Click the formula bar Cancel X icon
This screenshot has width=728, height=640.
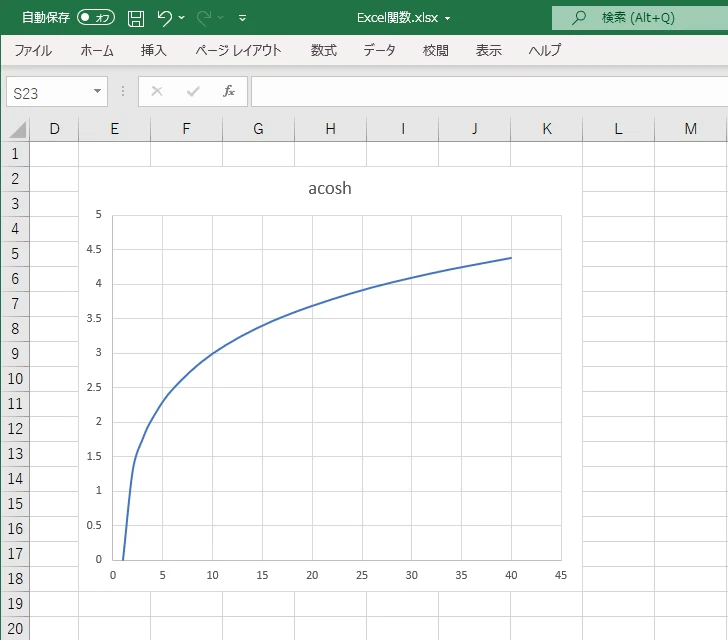[157, 91]
